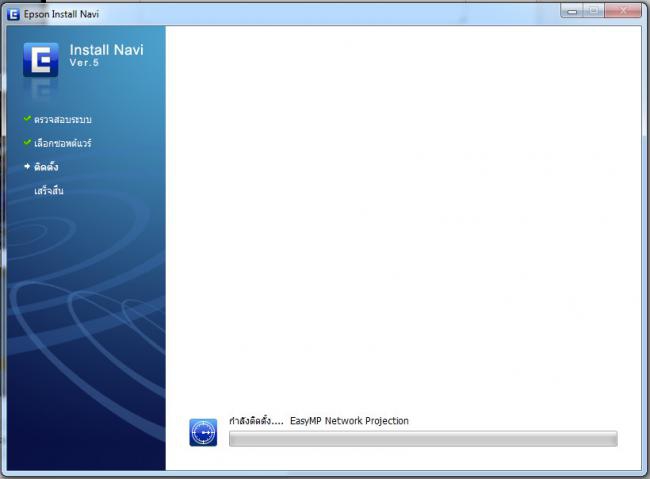Select the เลือกซอฟต์แวร์ step
This screenshot has height=479, width=650.
click(x=63, y=143)
